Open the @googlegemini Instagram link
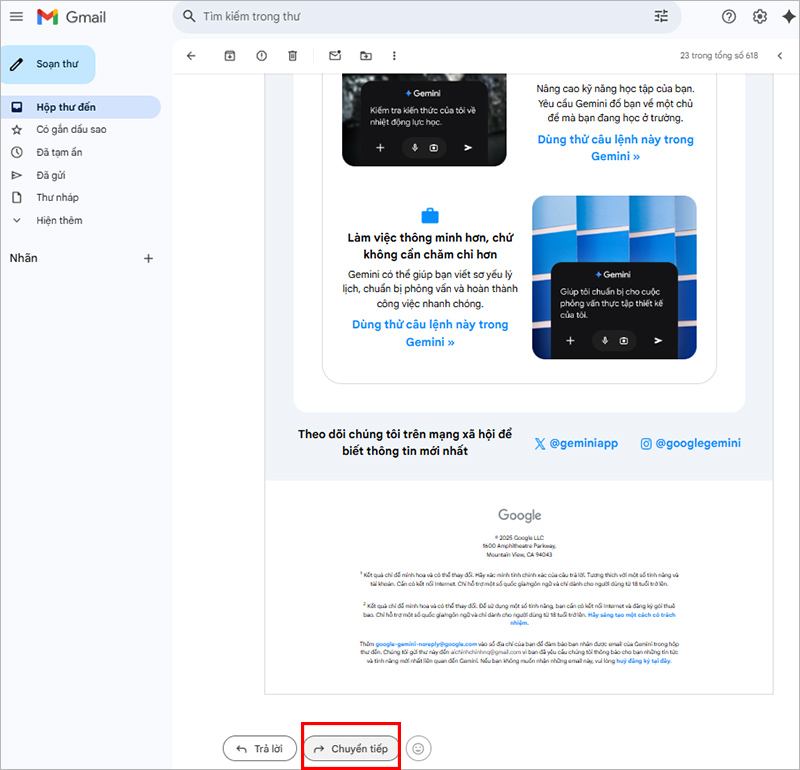 coord(691,443)
